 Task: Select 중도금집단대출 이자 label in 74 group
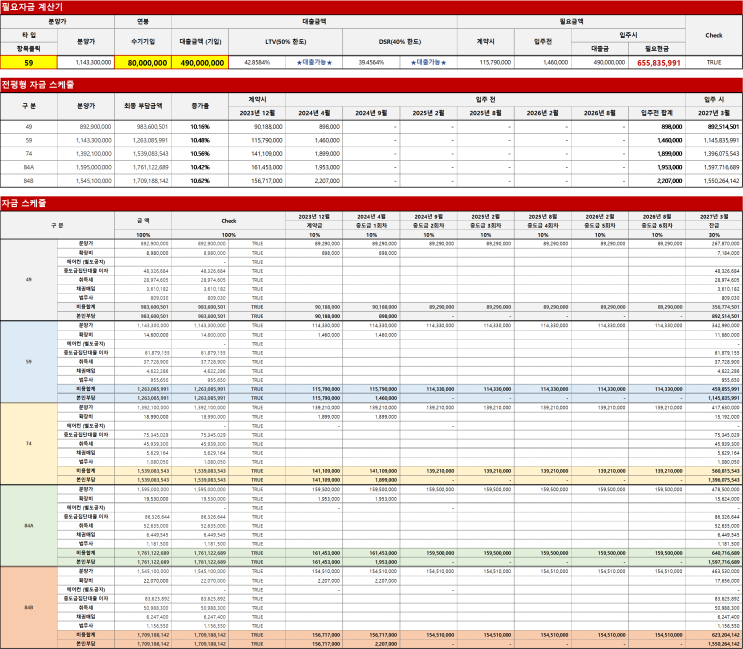coord(86,434)
